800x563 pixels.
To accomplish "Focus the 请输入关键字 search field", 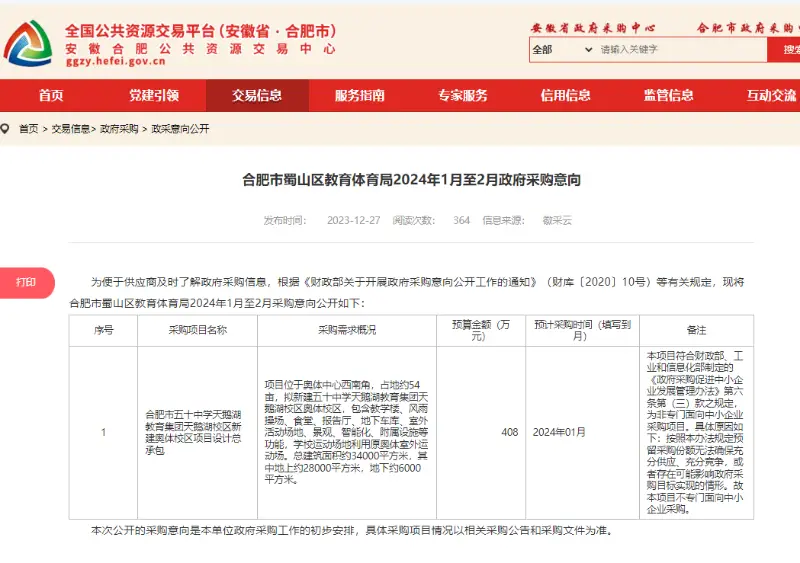I will pyautogui.click(x=681, y=50).
